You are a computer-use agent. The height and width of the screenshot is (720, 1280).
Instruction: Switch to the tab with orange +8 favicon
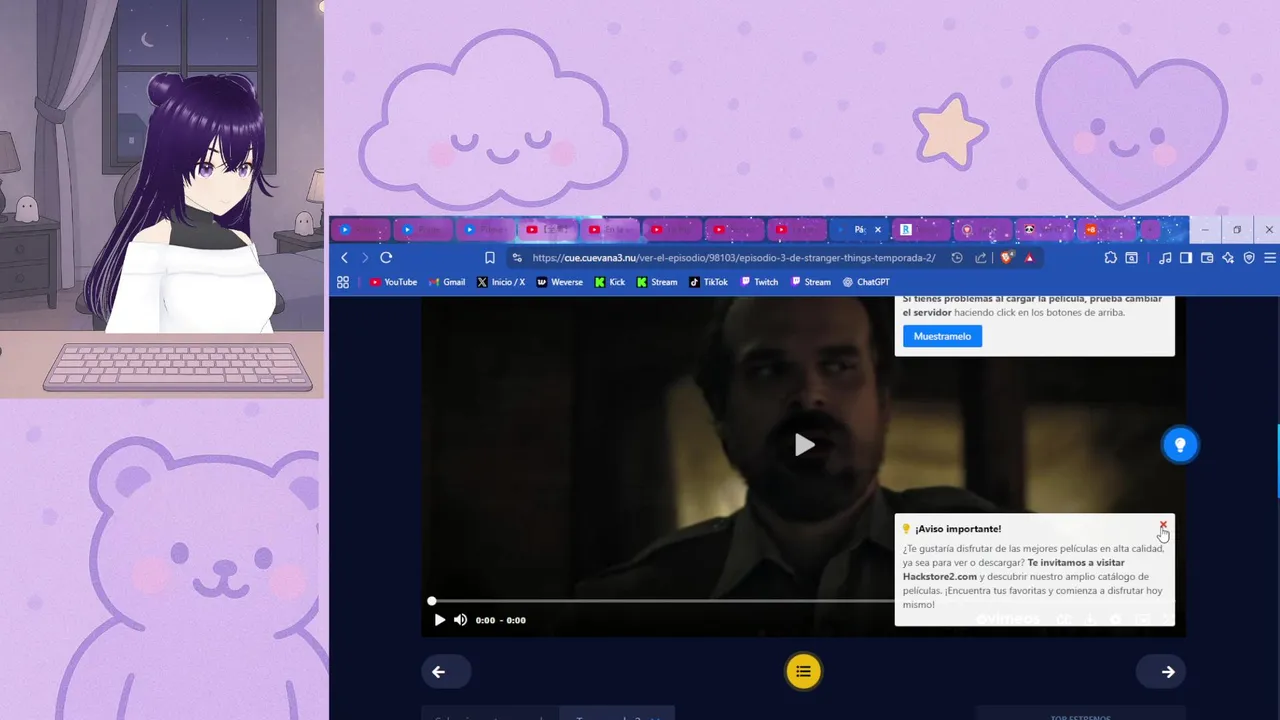(1105, 230)
